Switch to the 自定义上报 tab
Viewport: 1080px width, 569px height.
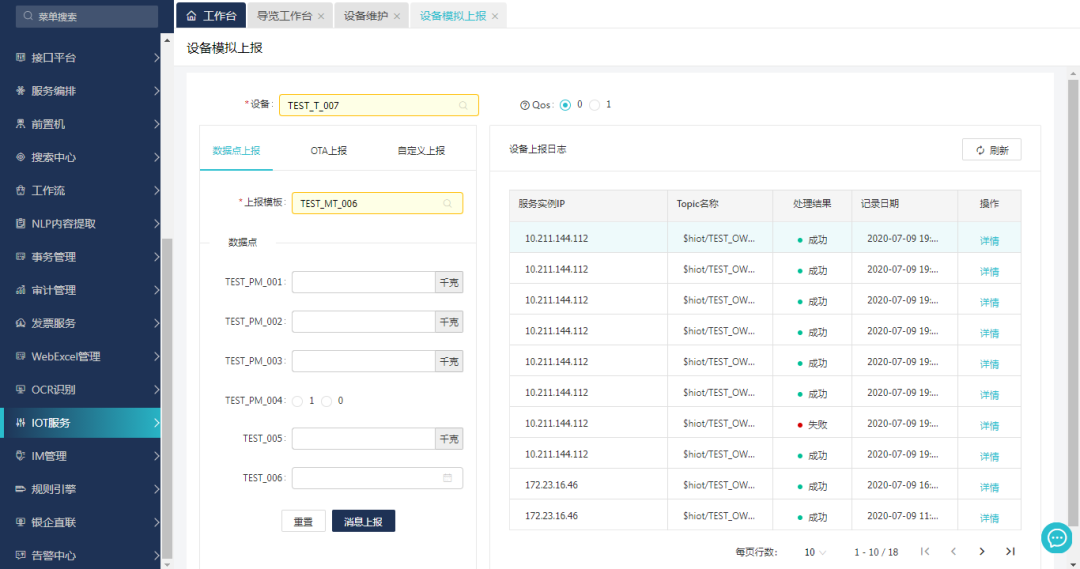pos(420,150)
